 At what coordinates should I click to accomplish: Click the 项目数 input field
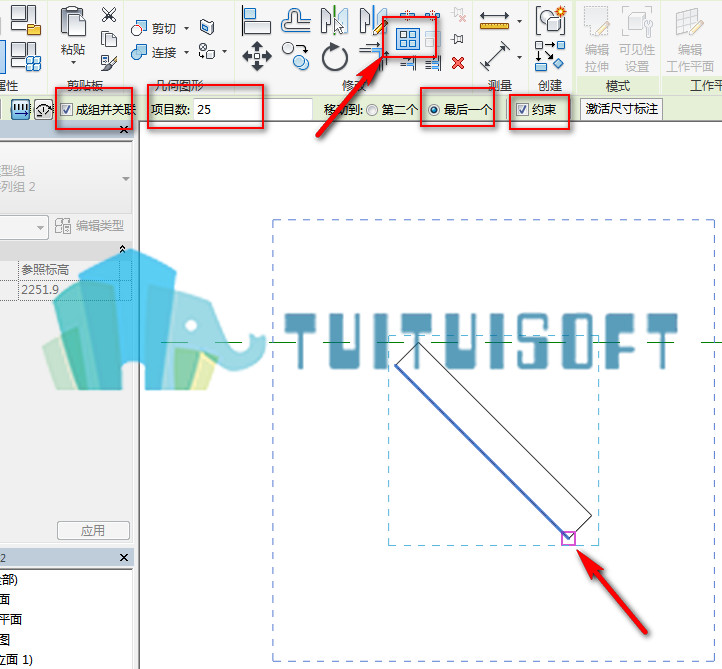click(252, 110)
